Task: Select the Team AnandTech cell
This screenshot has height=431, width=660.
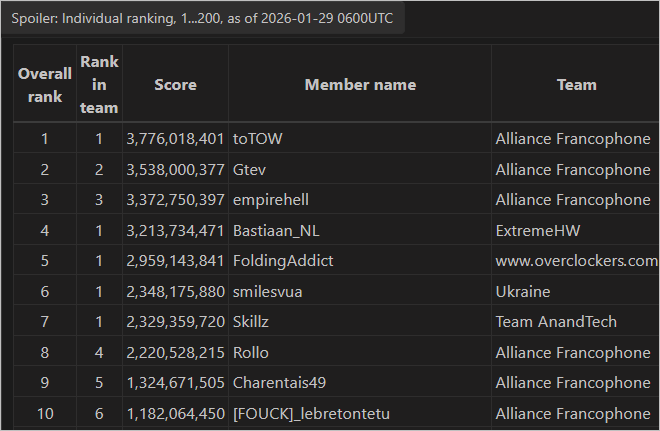Action: tap(556, 322)
